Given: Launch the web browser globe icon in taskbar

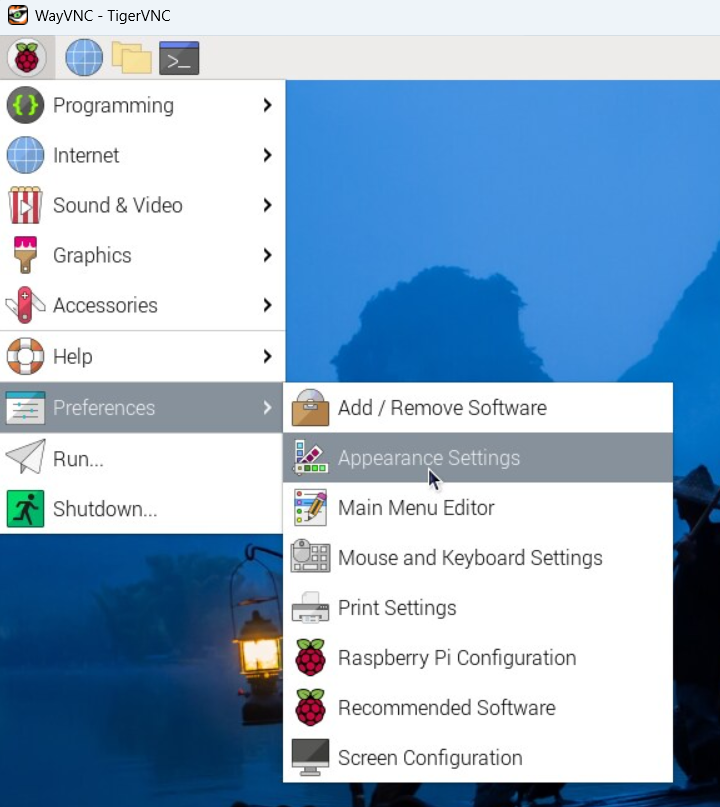Looking at the screenshot, I should 84,58.
